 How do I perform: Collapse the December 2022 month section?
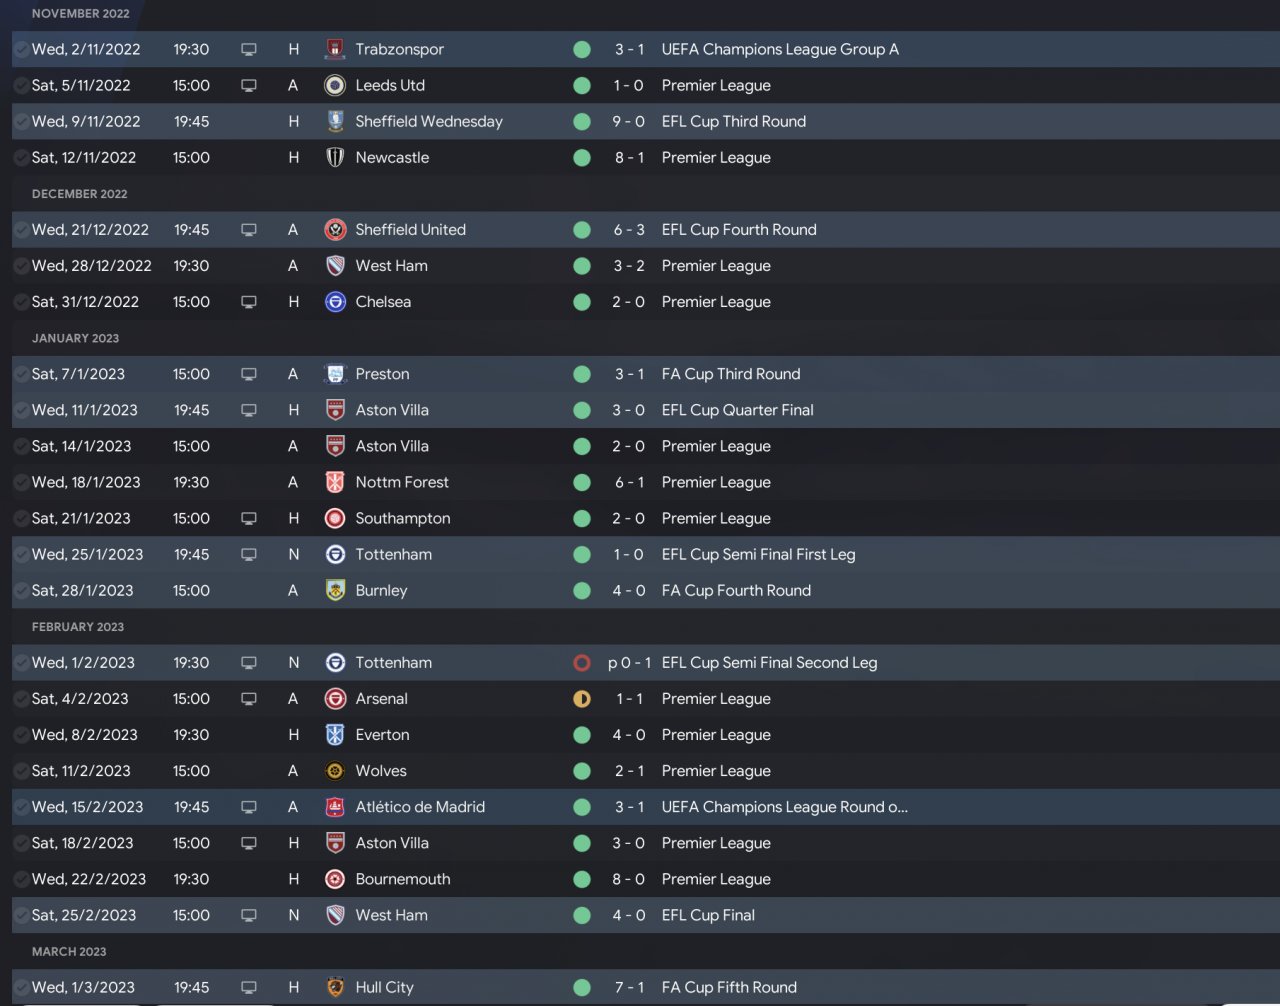click(80, 194)
